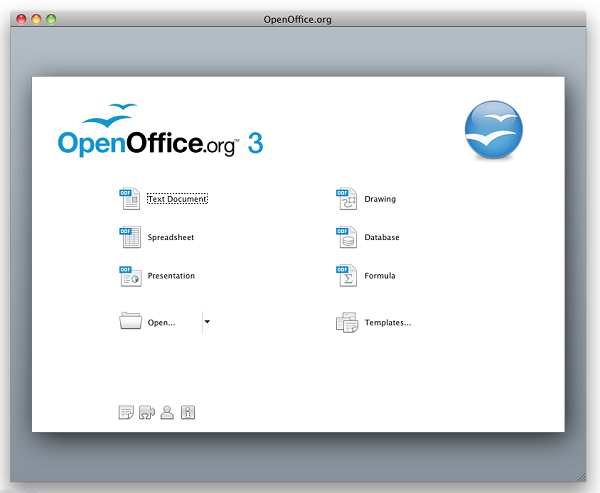Expand the Open recent documents dropdown arrow
The width and height of the screenshot is (600, 493).
click(x=207, y=322)
